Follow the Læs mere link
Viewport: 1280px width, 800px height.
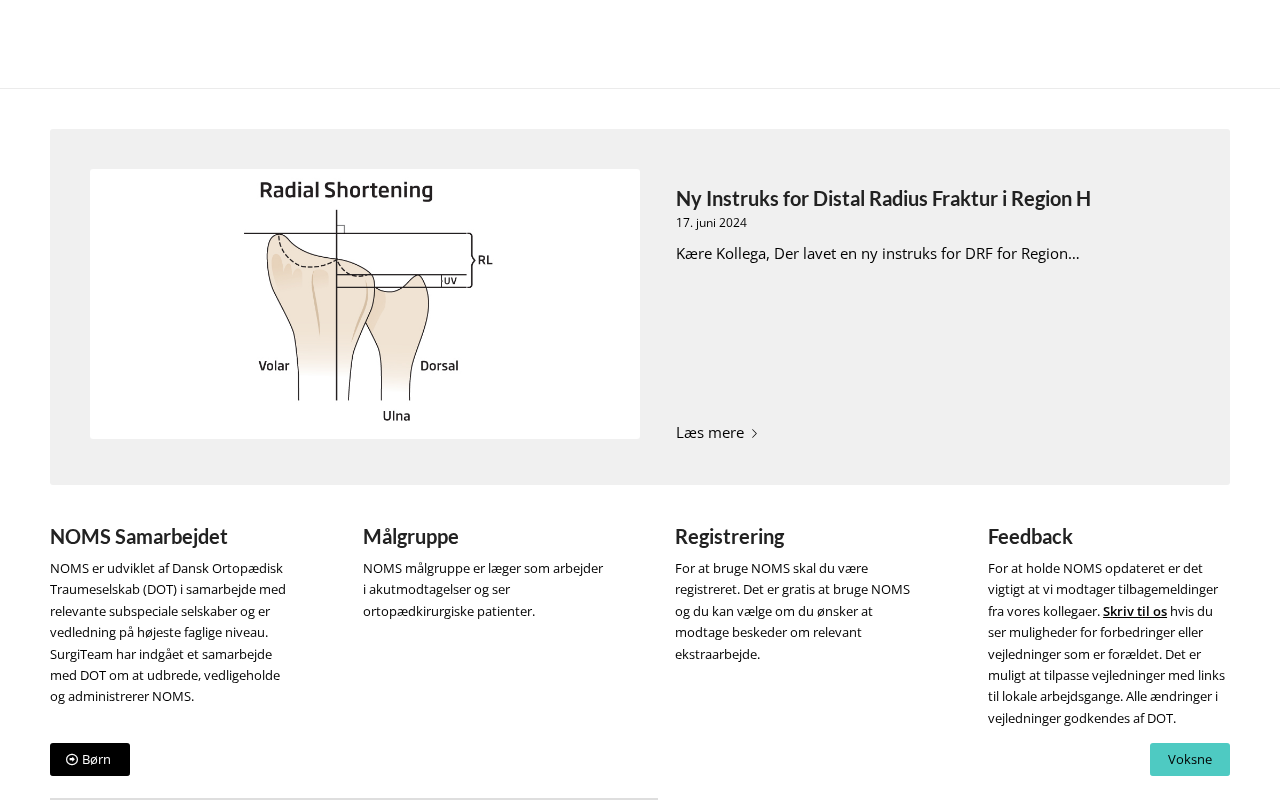[710, 433]
